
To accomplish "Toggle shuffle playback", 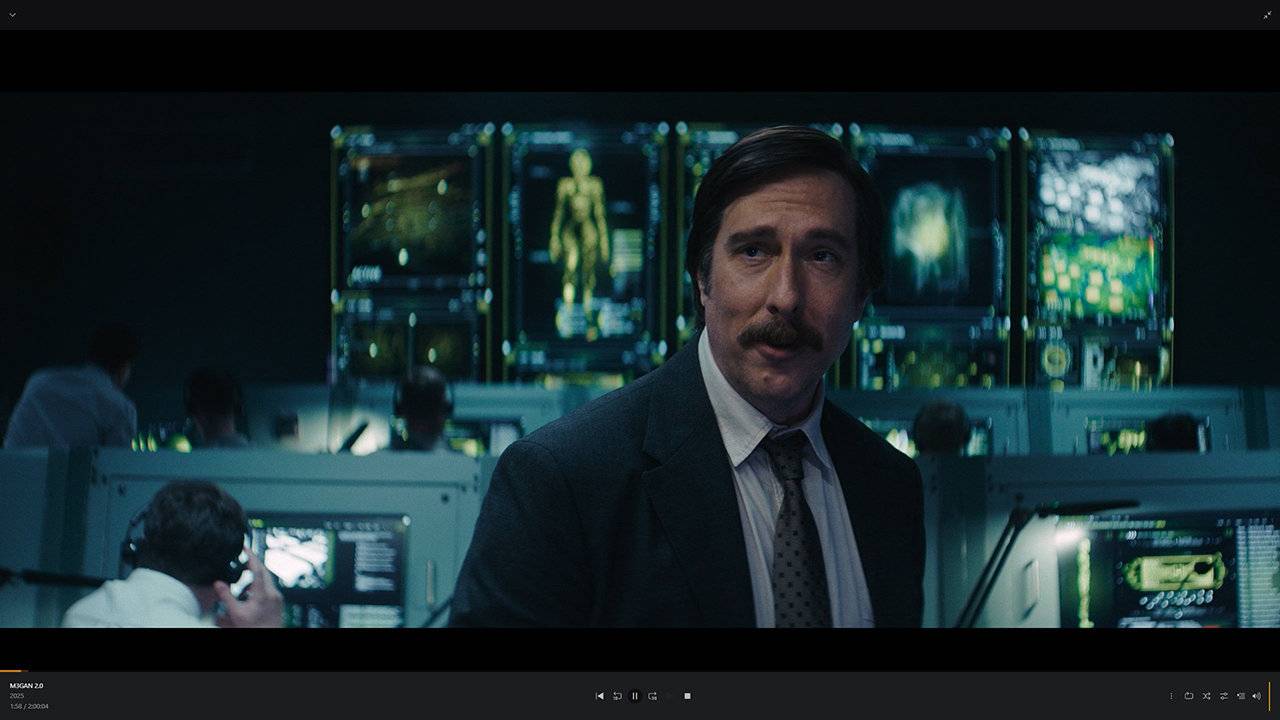I will click(x=1206, y=696).
